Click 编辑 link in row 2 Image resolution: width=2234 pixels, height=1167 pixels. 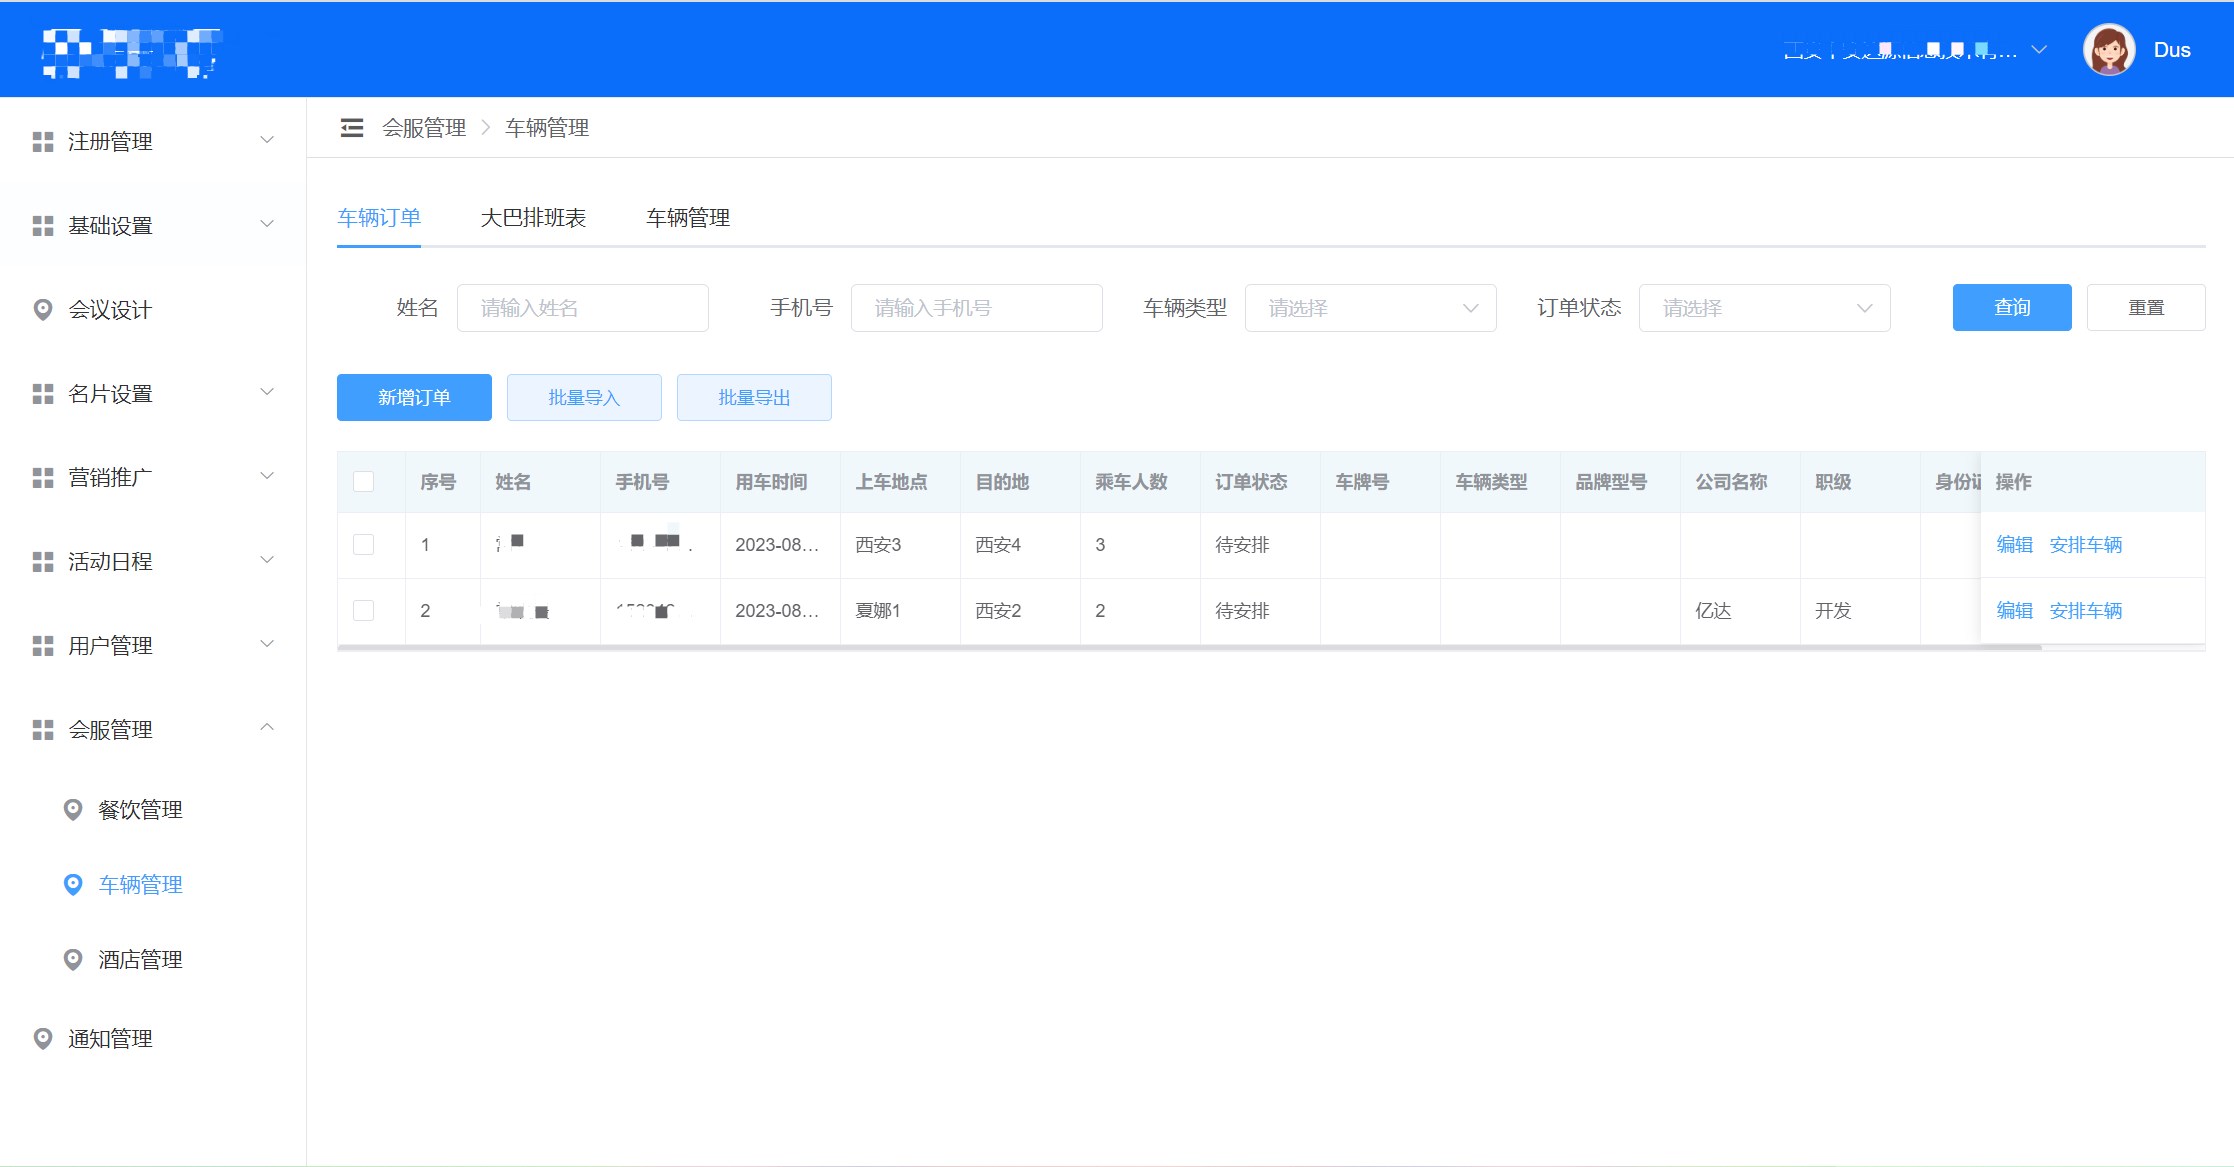[2014, 611]
